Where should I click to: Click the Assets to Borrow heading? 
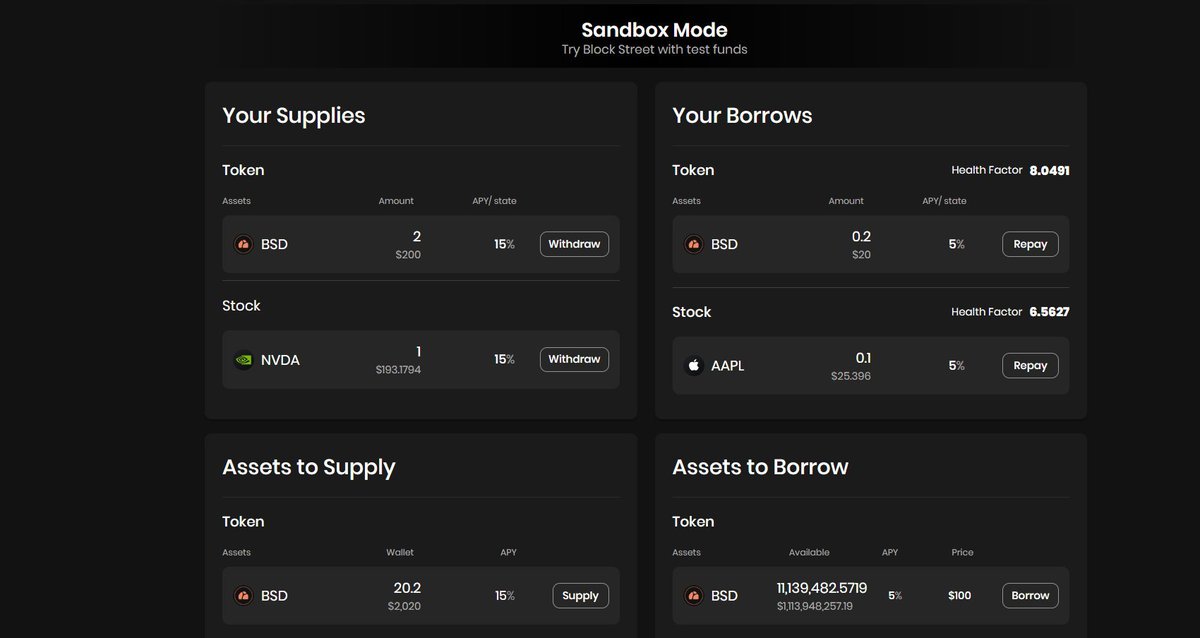click(760, 467)
